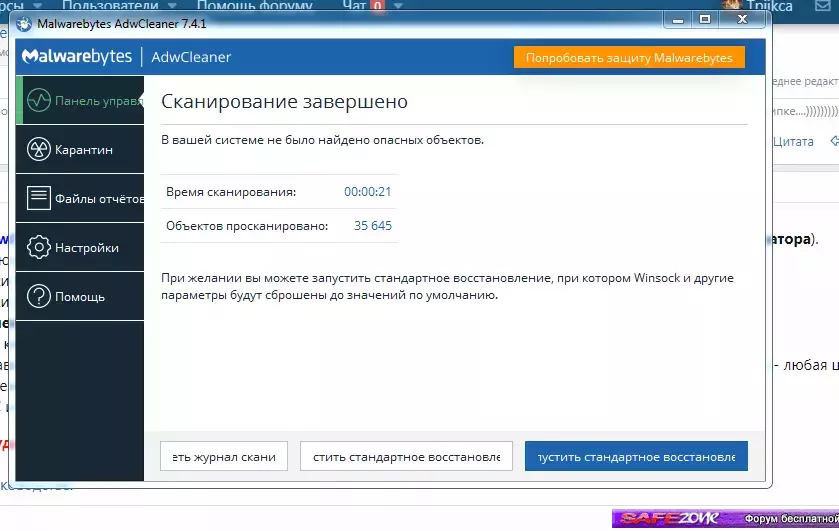
Task: Select the Помощь sidebar label
Action: 80,297
